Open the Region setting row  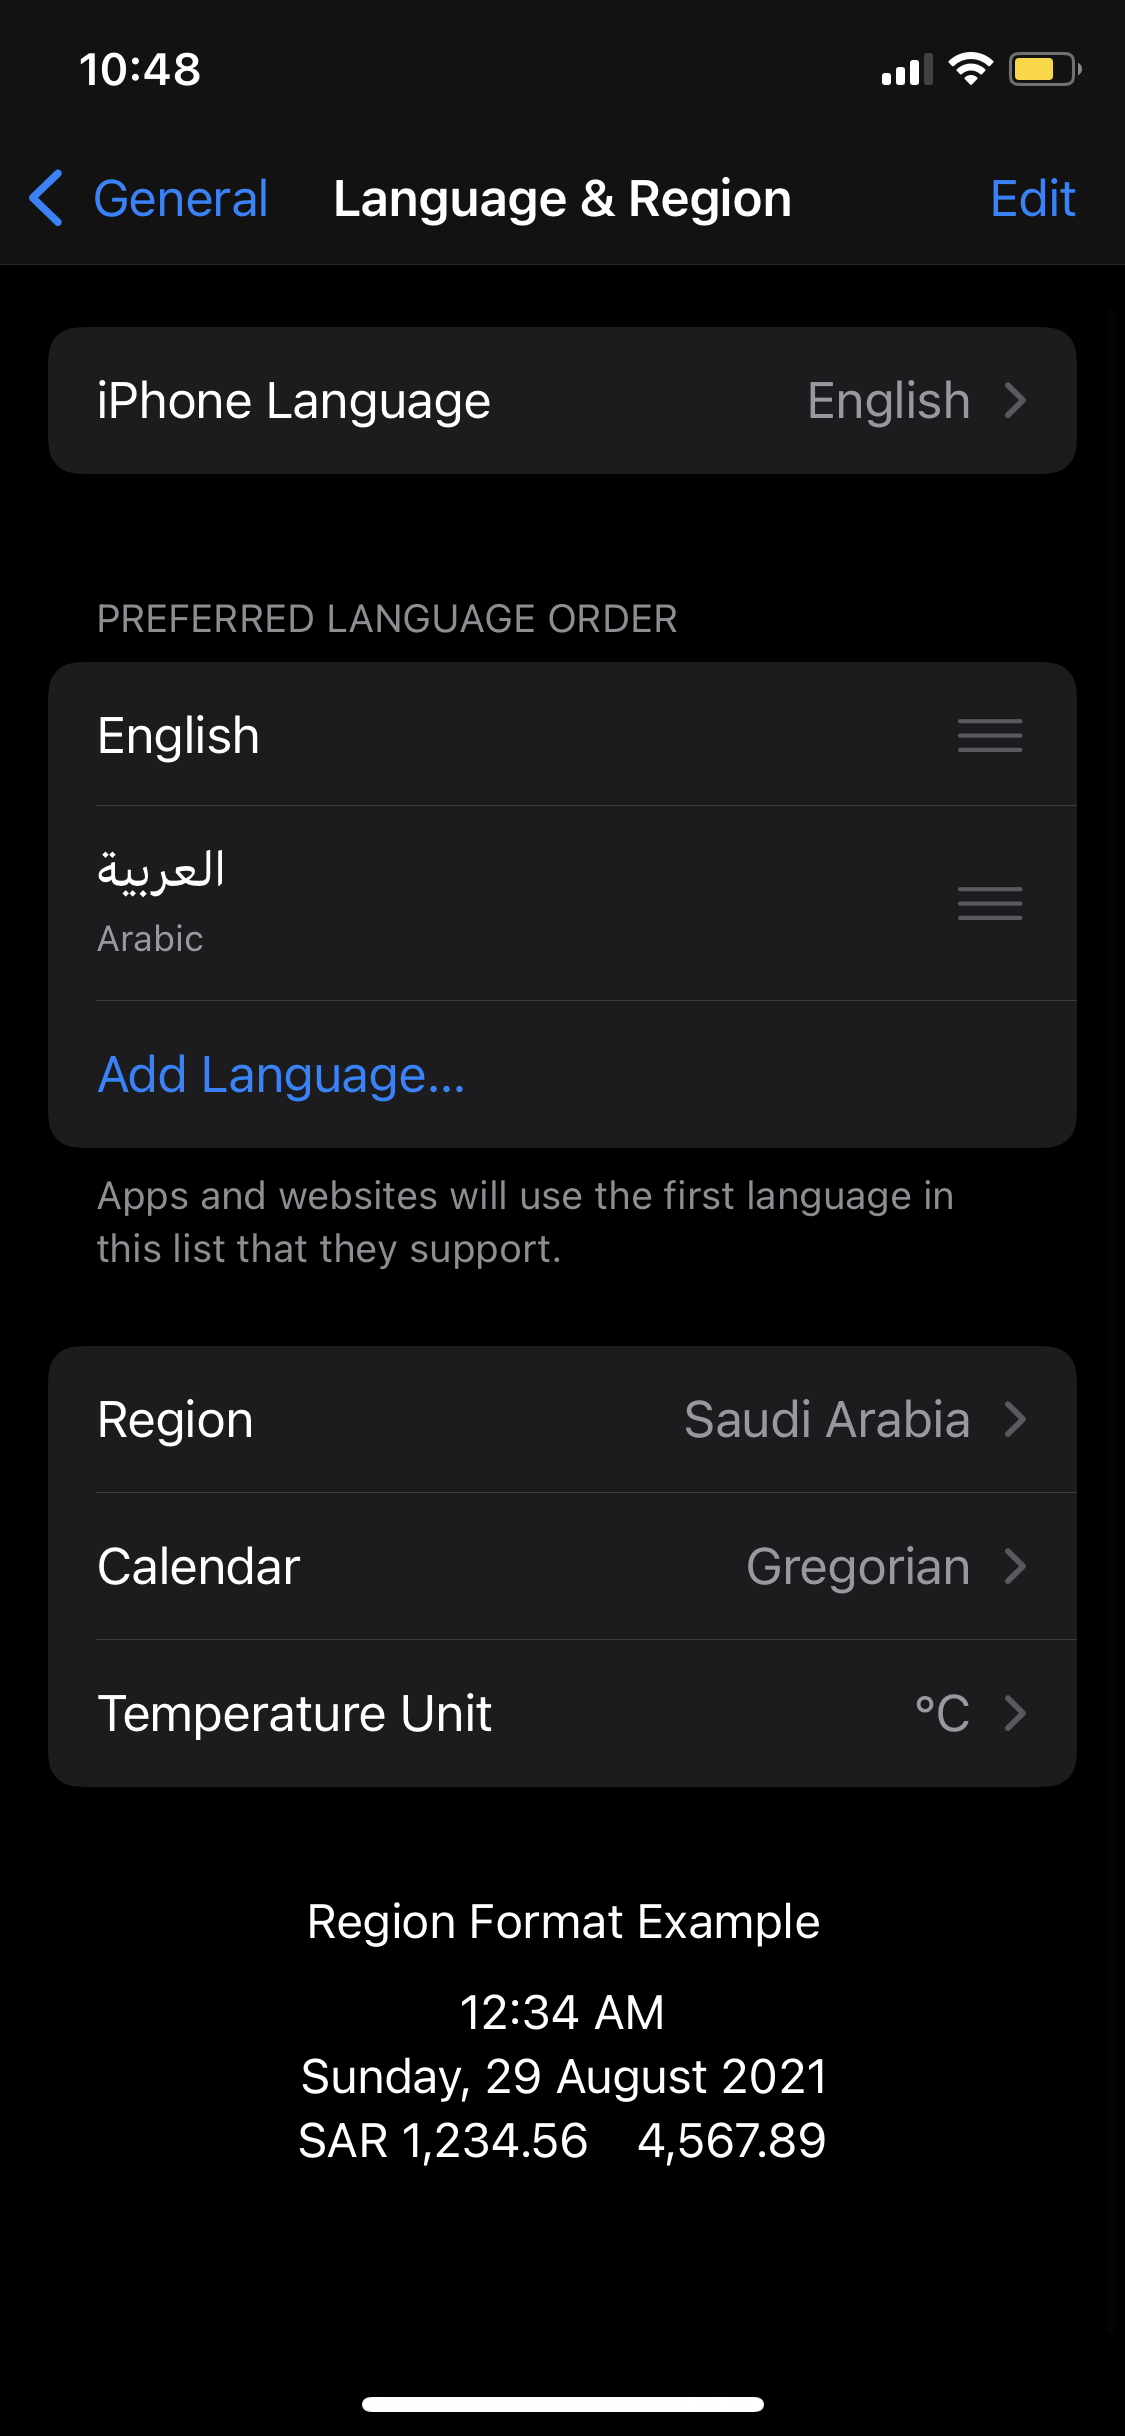[x=562, y=1419]
